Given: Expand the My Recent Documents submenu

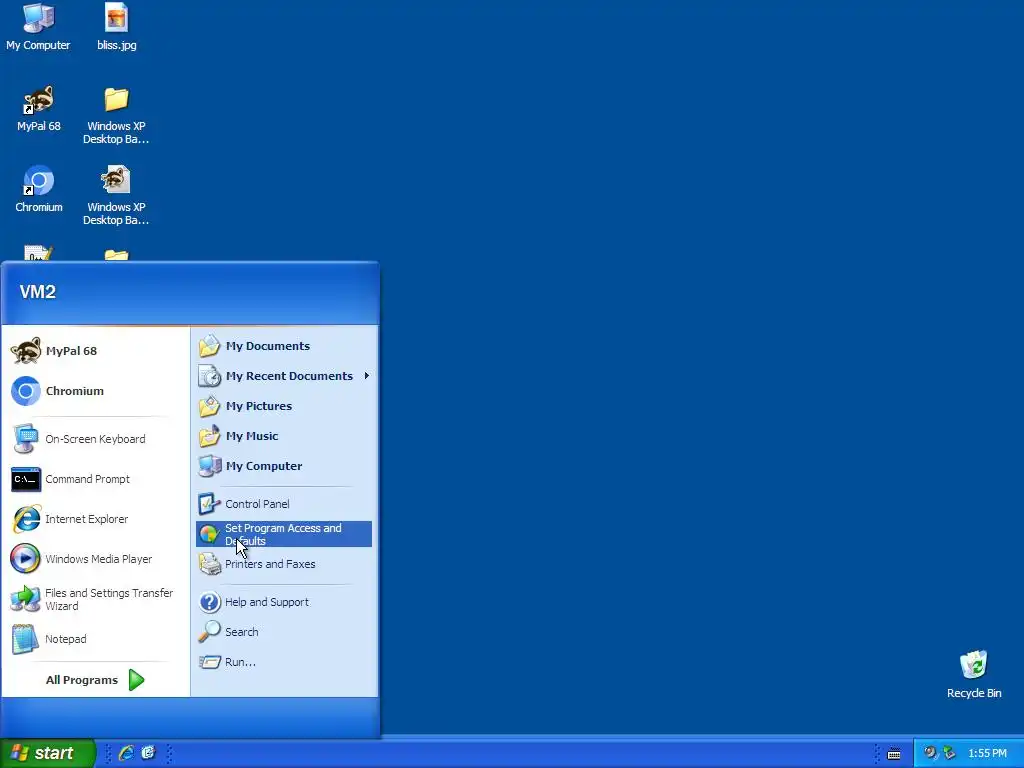Looking at the screenshot, I should [x=284, y=376].
